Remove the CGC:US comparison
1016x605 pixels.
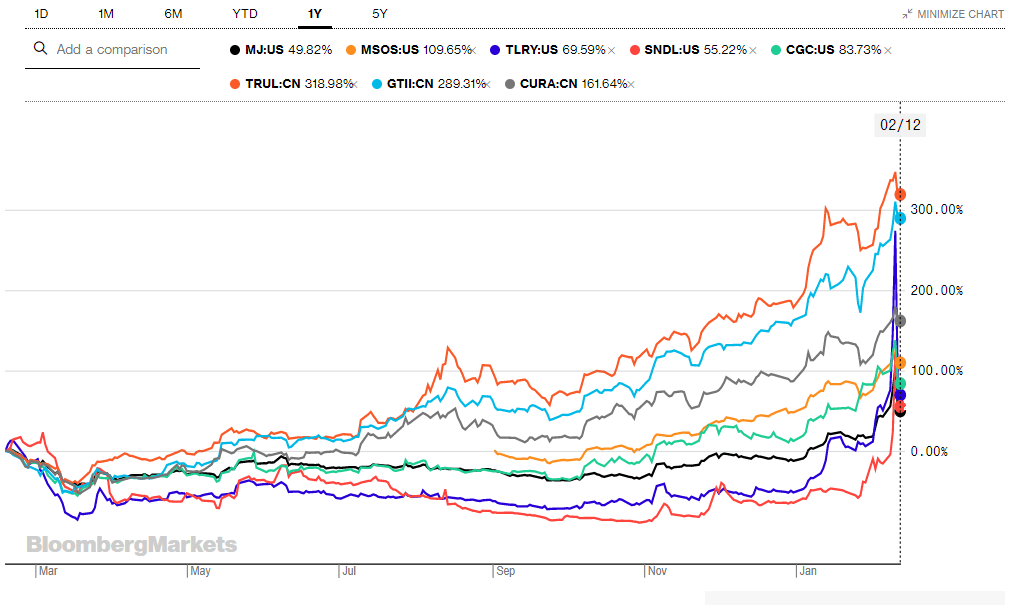(x=888, y=51)
